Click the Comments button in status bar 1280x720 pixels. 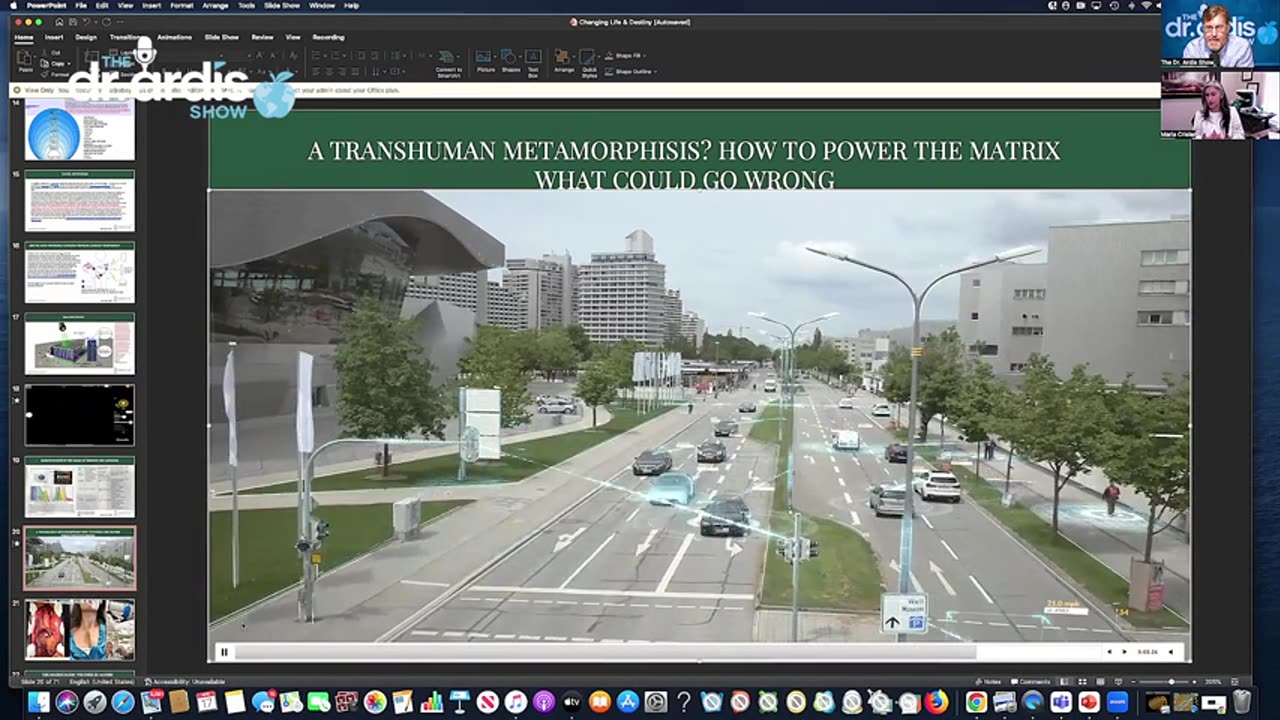1031,682
